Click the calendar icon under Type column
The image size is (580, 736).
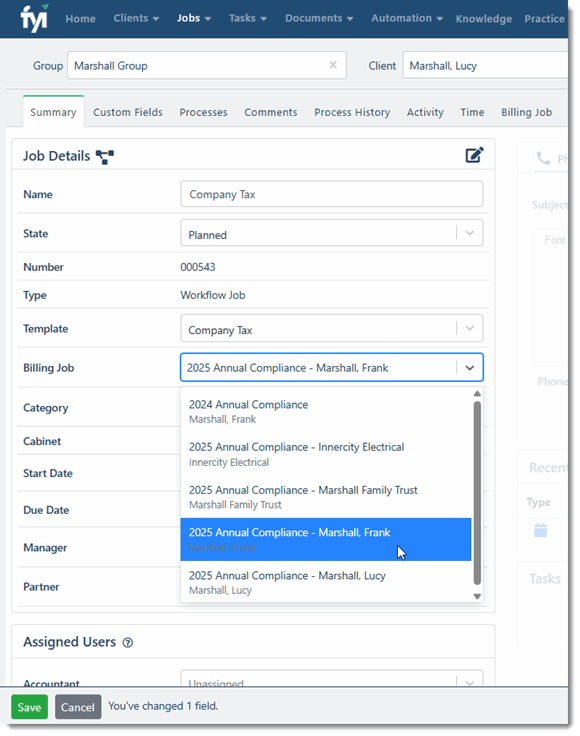tap(541, 530)
